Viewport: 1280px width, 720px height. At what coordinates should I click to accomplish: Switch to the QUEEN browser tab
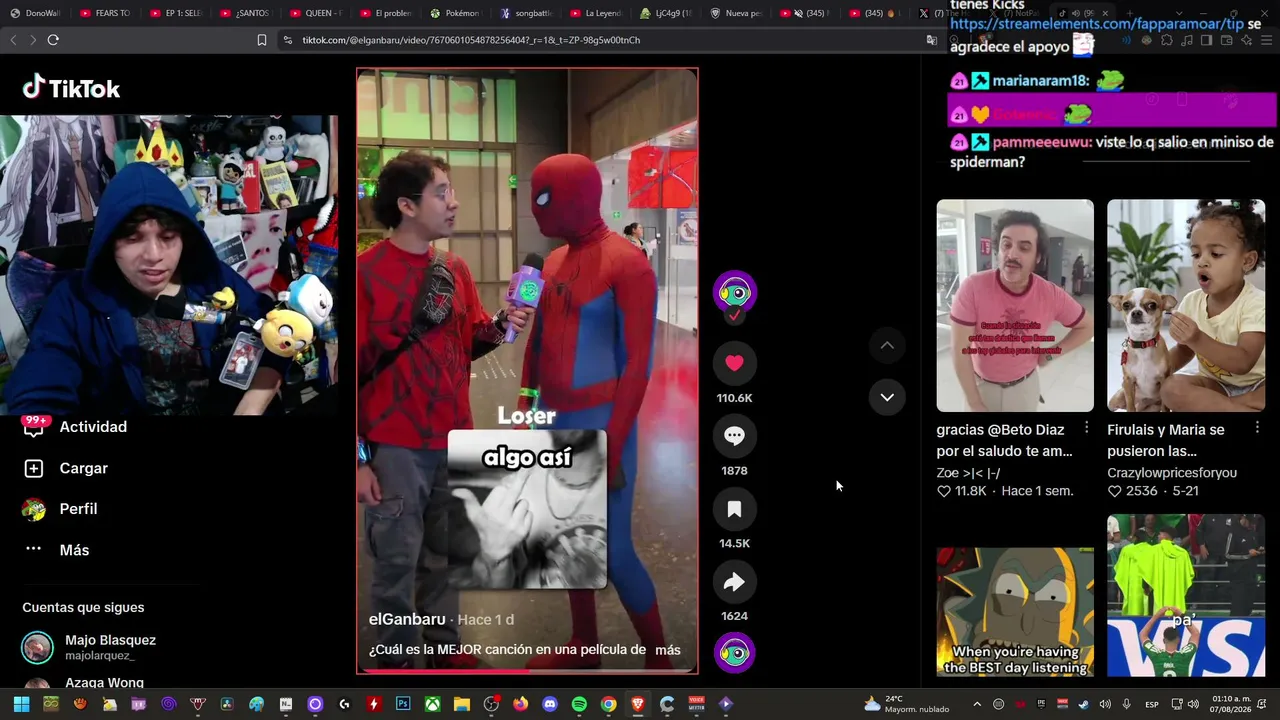pyautogui.click(x=315, y=13)
